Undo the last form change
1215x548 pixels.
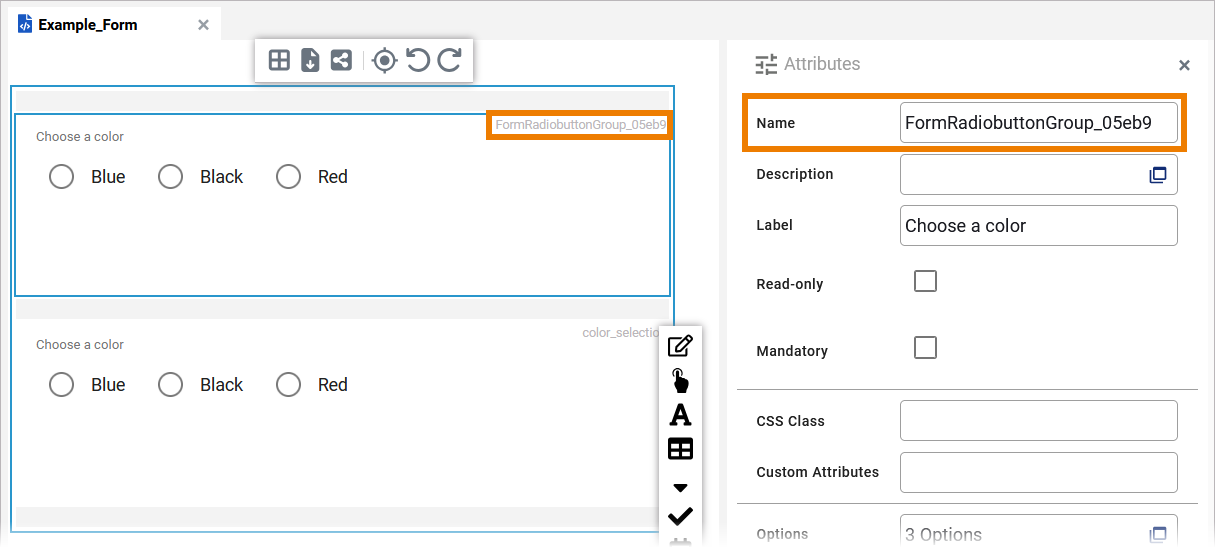[418, 60]
